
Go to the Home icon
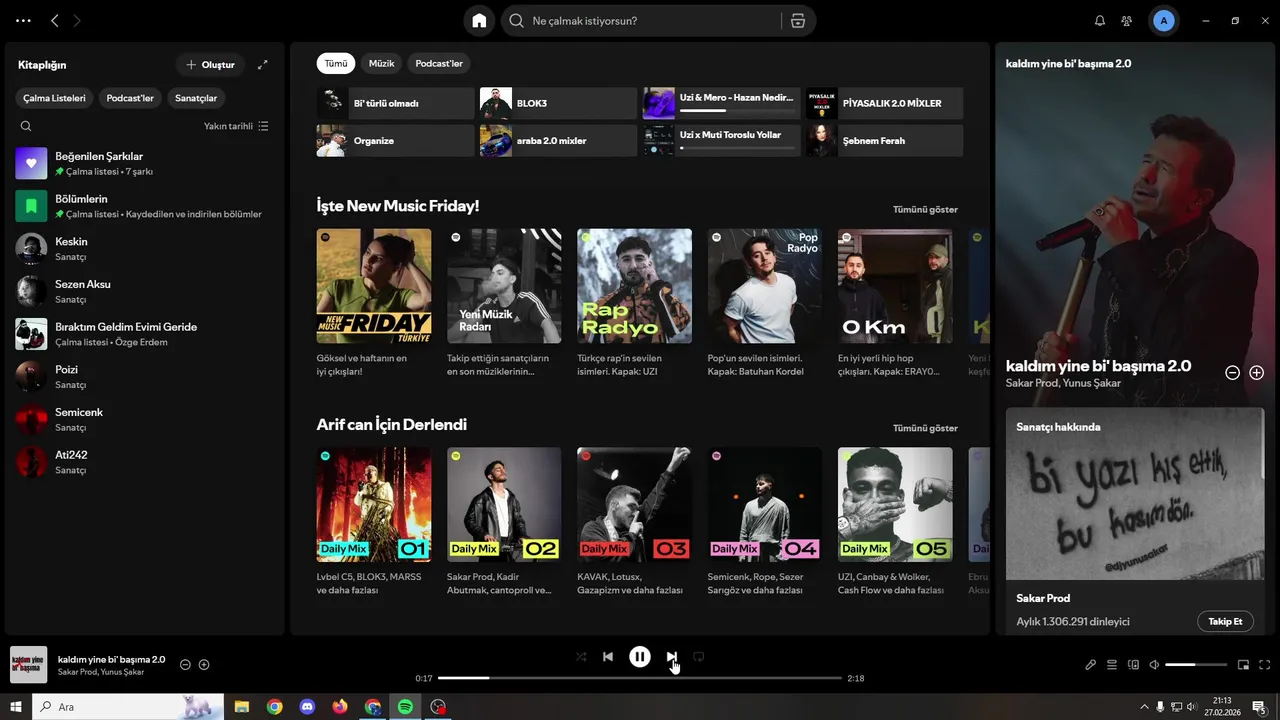479,21
